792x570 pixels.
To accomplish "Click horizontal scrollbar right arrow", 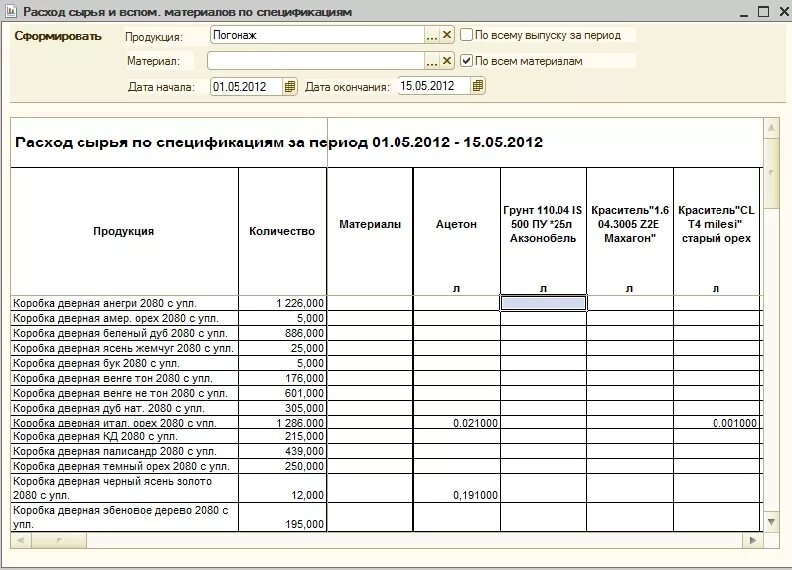I will click(x=753, y=541).
